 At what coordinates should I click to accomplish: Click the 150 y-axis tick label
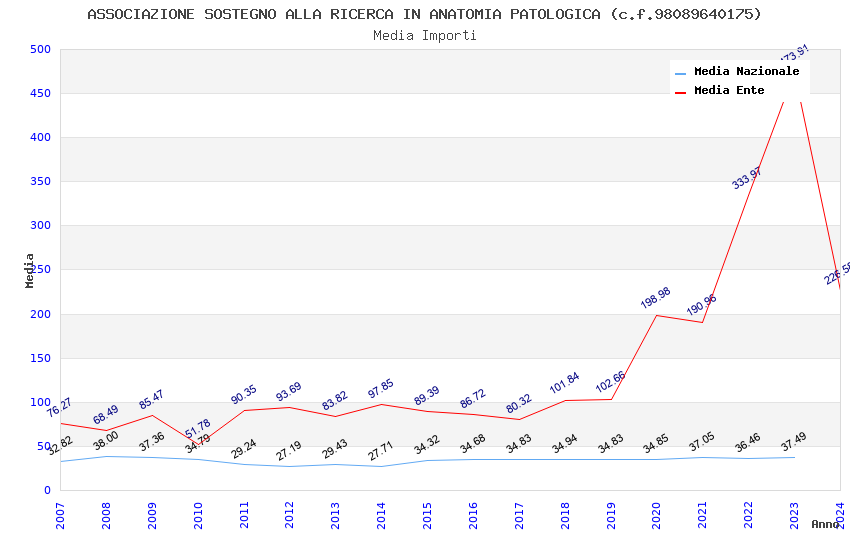[x=40, y=358]
